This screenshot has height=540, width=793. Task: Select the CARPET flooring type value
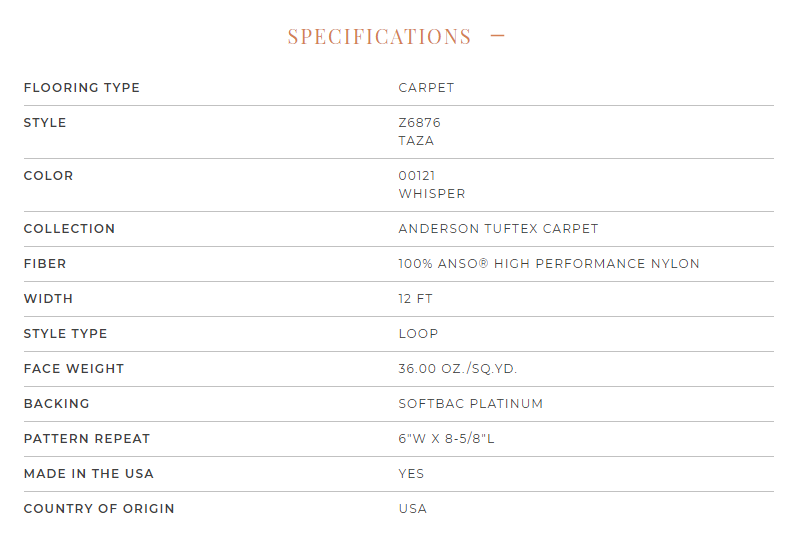[426, 88]
